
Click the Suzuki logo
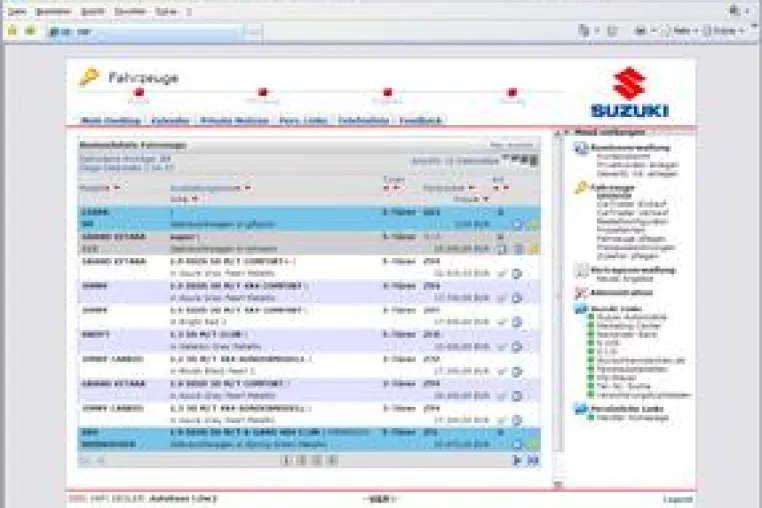(x=629, y=92)
